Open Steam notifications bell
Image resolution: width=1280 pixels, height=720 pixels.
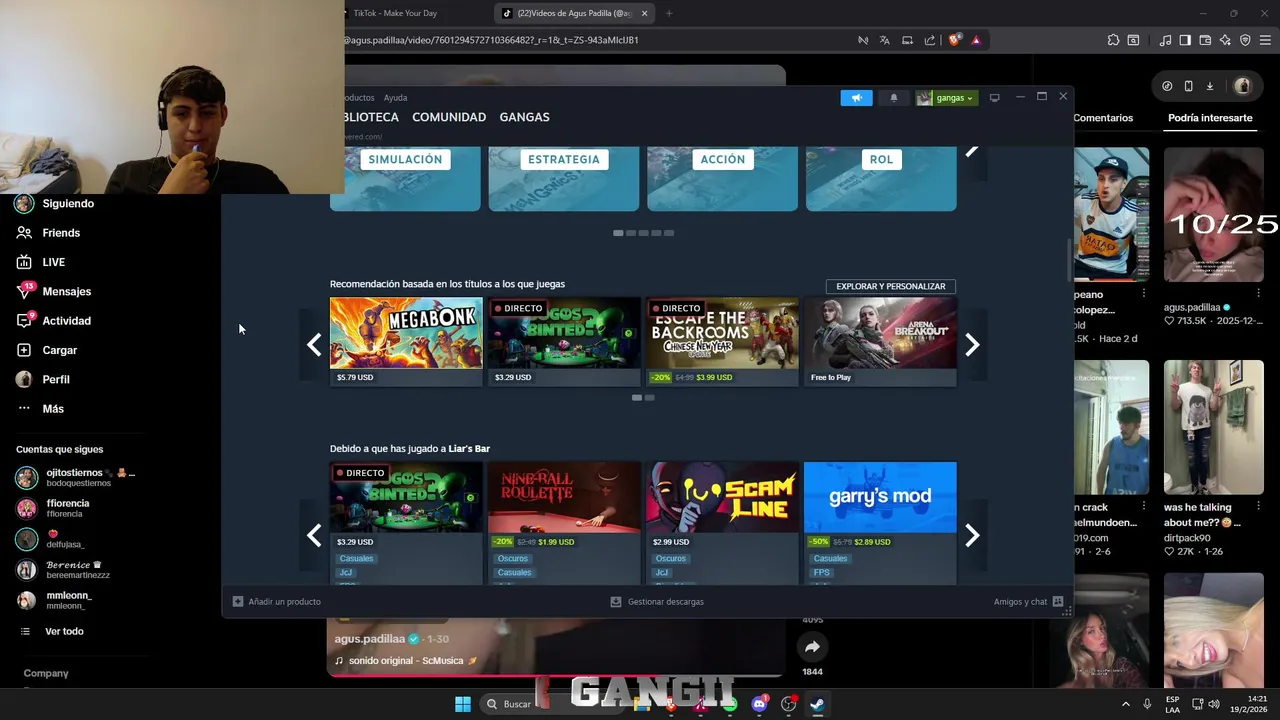[x=894, y=98]
